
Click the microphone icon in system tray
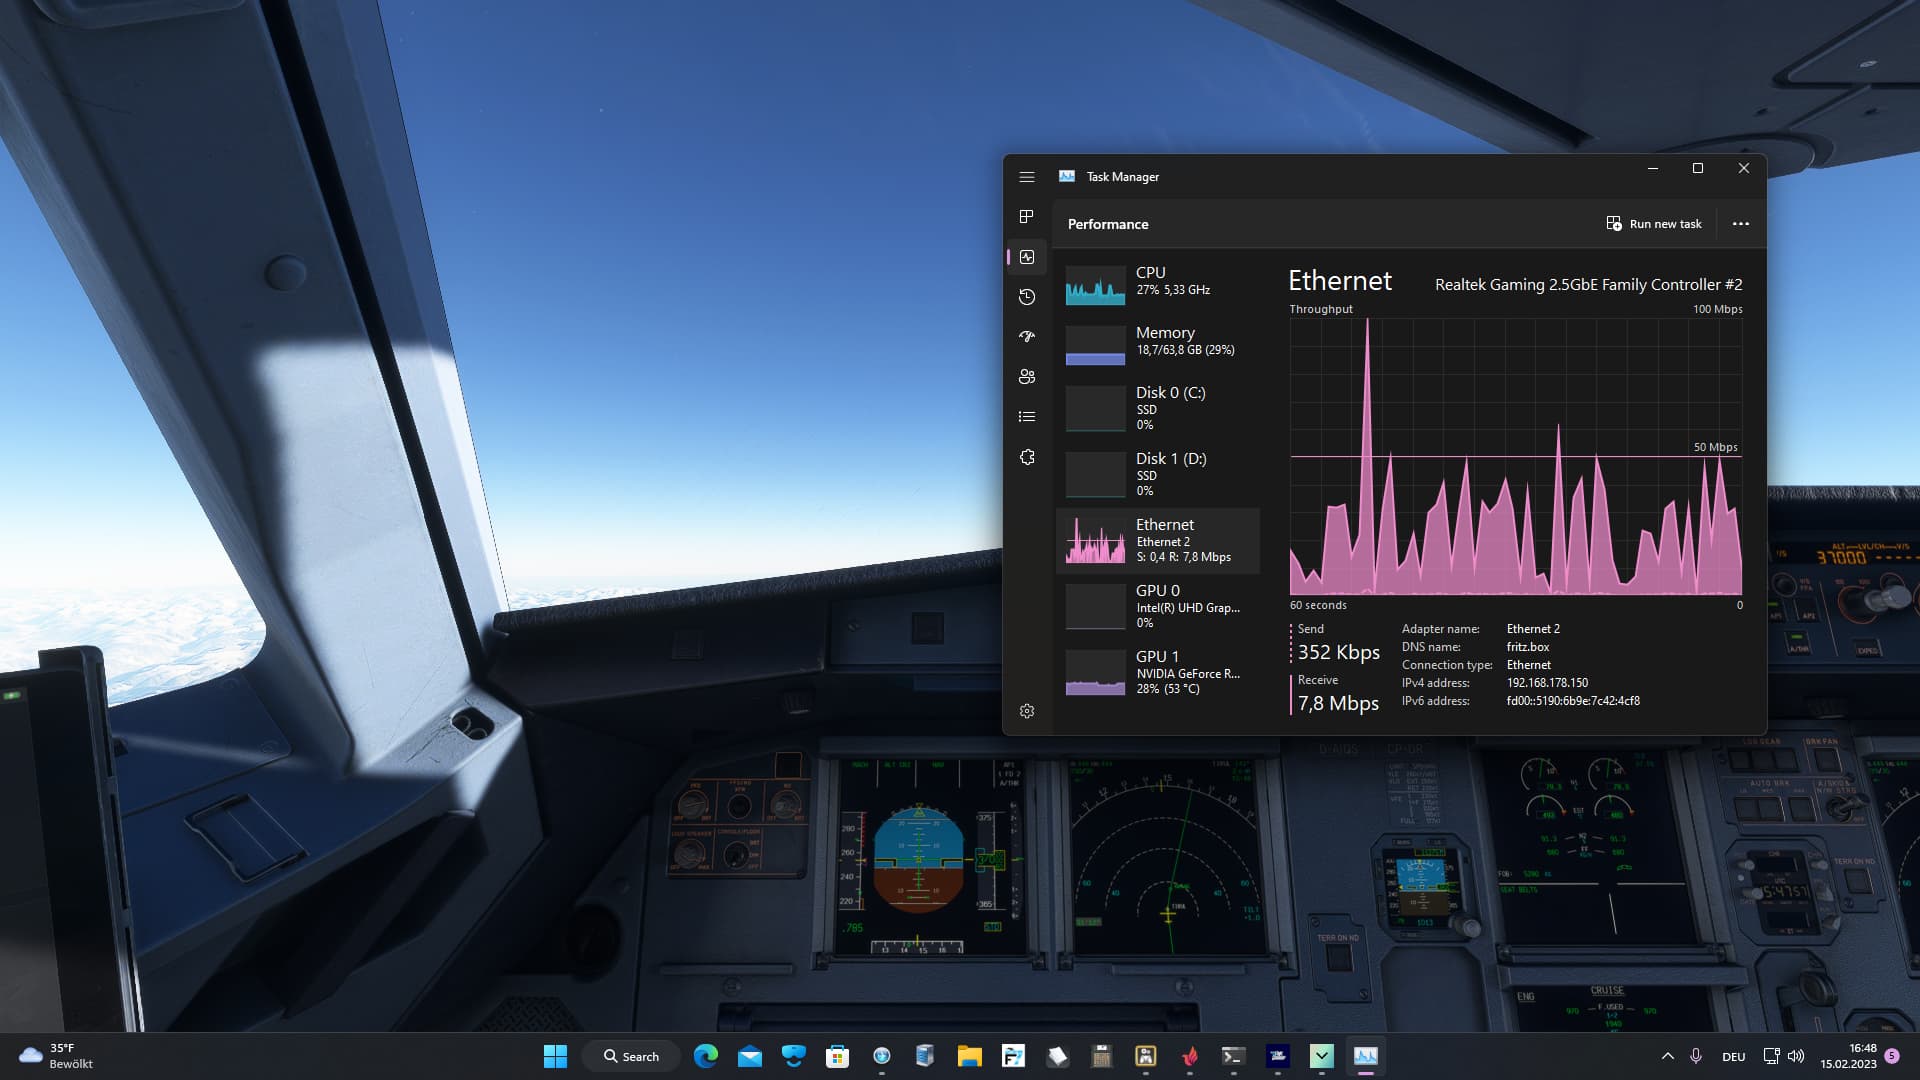click(x=1696, y=1056)
